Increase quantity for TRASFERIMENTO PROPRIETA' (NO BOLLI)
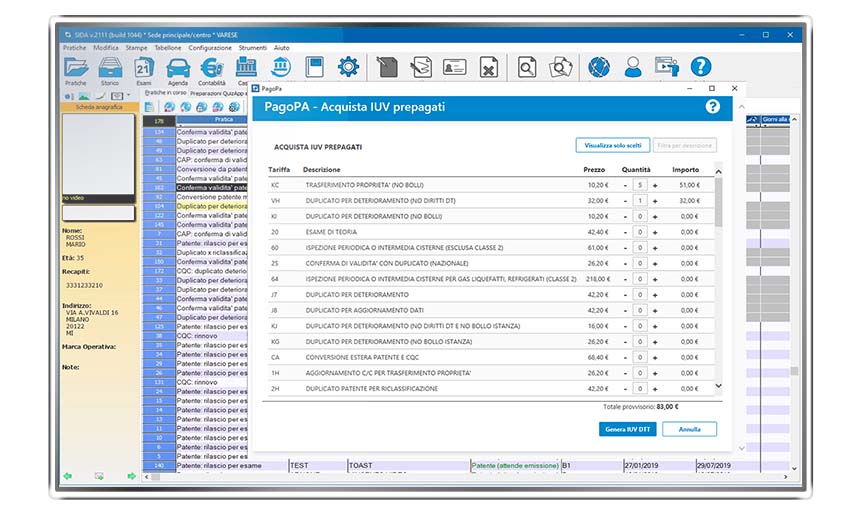850x513 pixels. pos(655,185)
